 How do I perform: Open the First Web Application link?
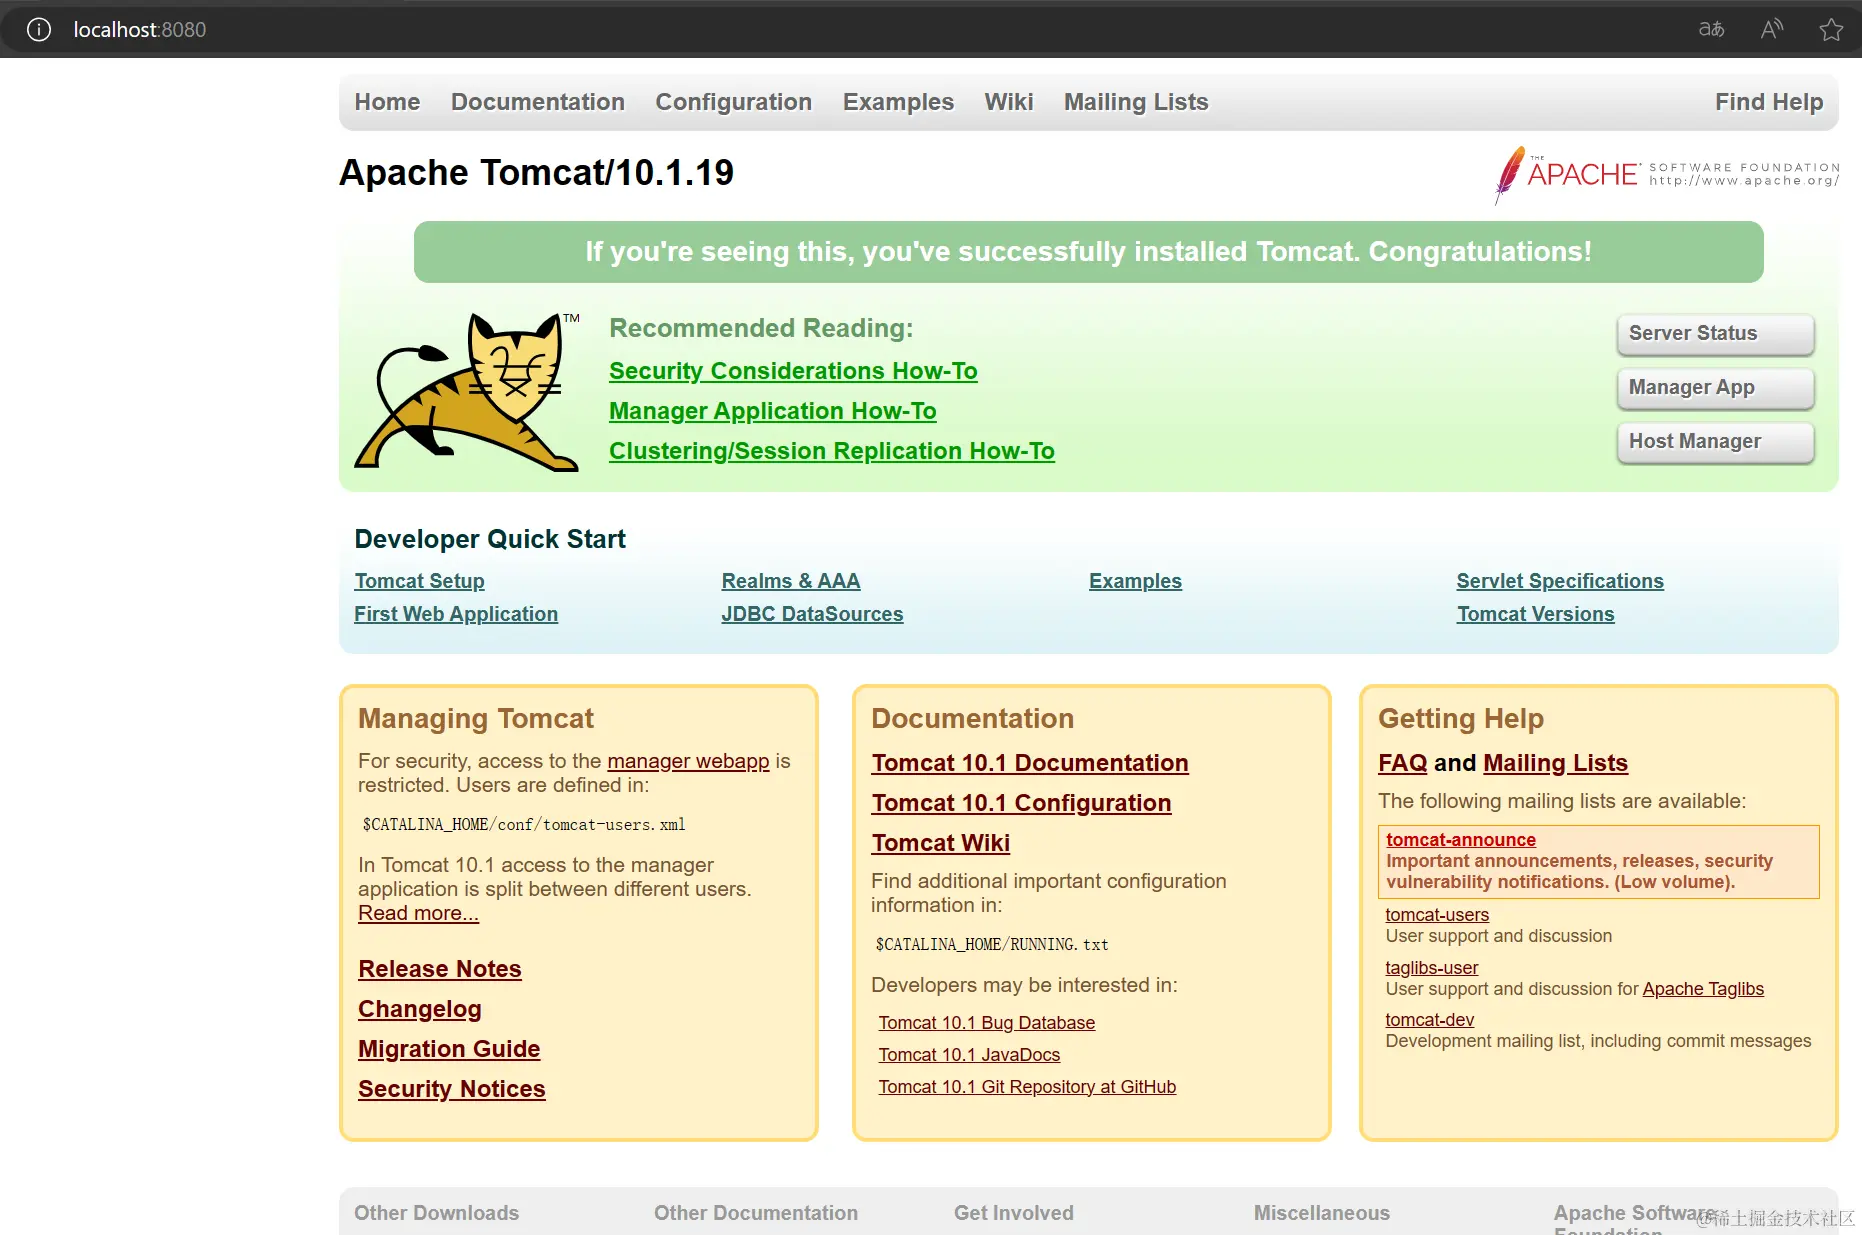(456, 614)
